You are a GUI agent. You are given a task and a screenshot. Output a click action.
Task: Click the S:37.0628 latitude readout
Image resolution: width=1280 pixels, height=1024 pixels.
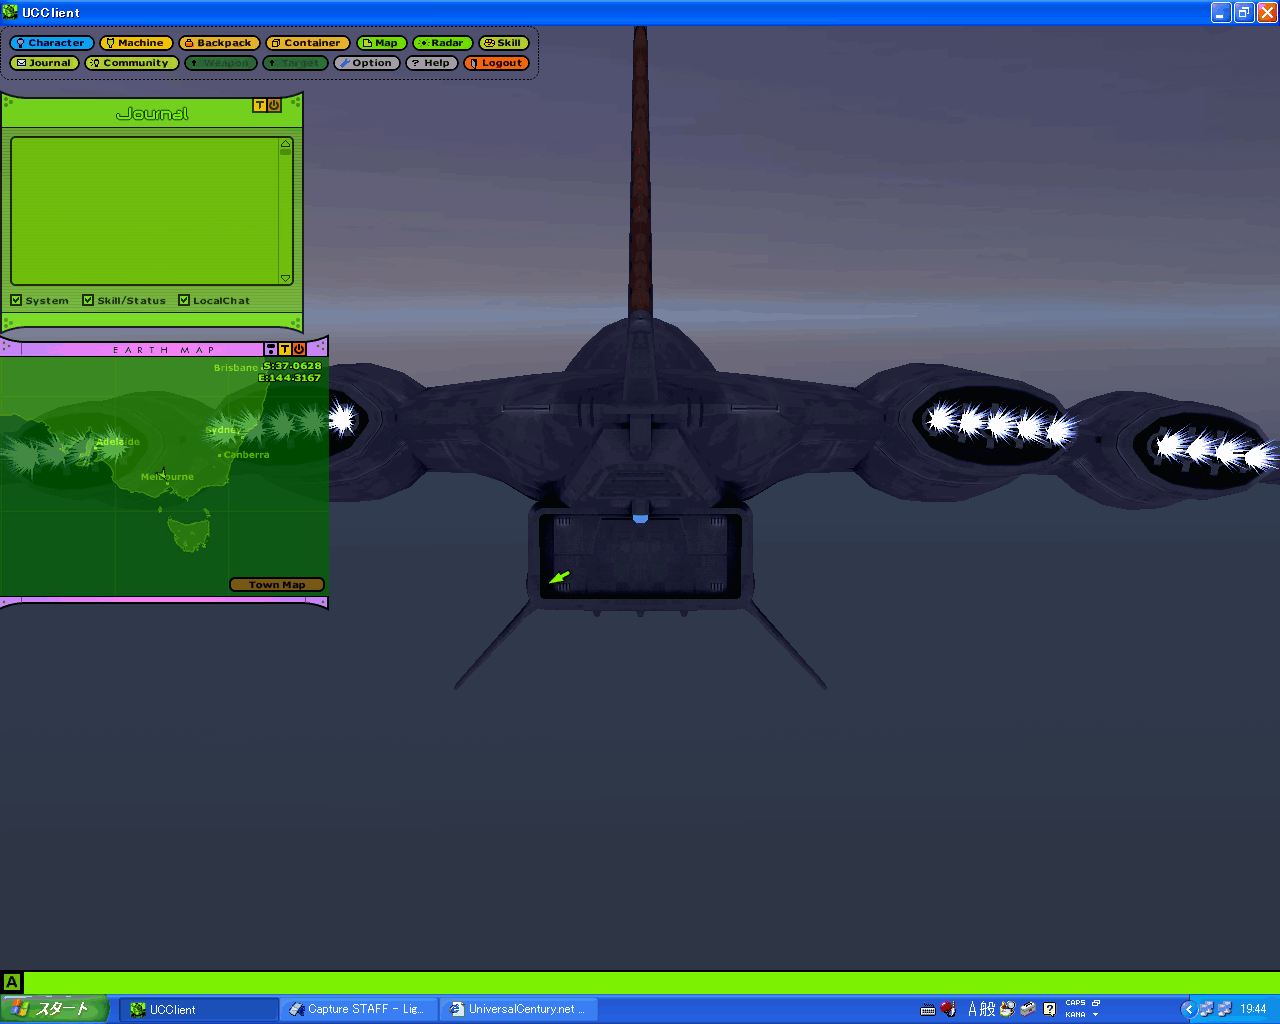292,366
